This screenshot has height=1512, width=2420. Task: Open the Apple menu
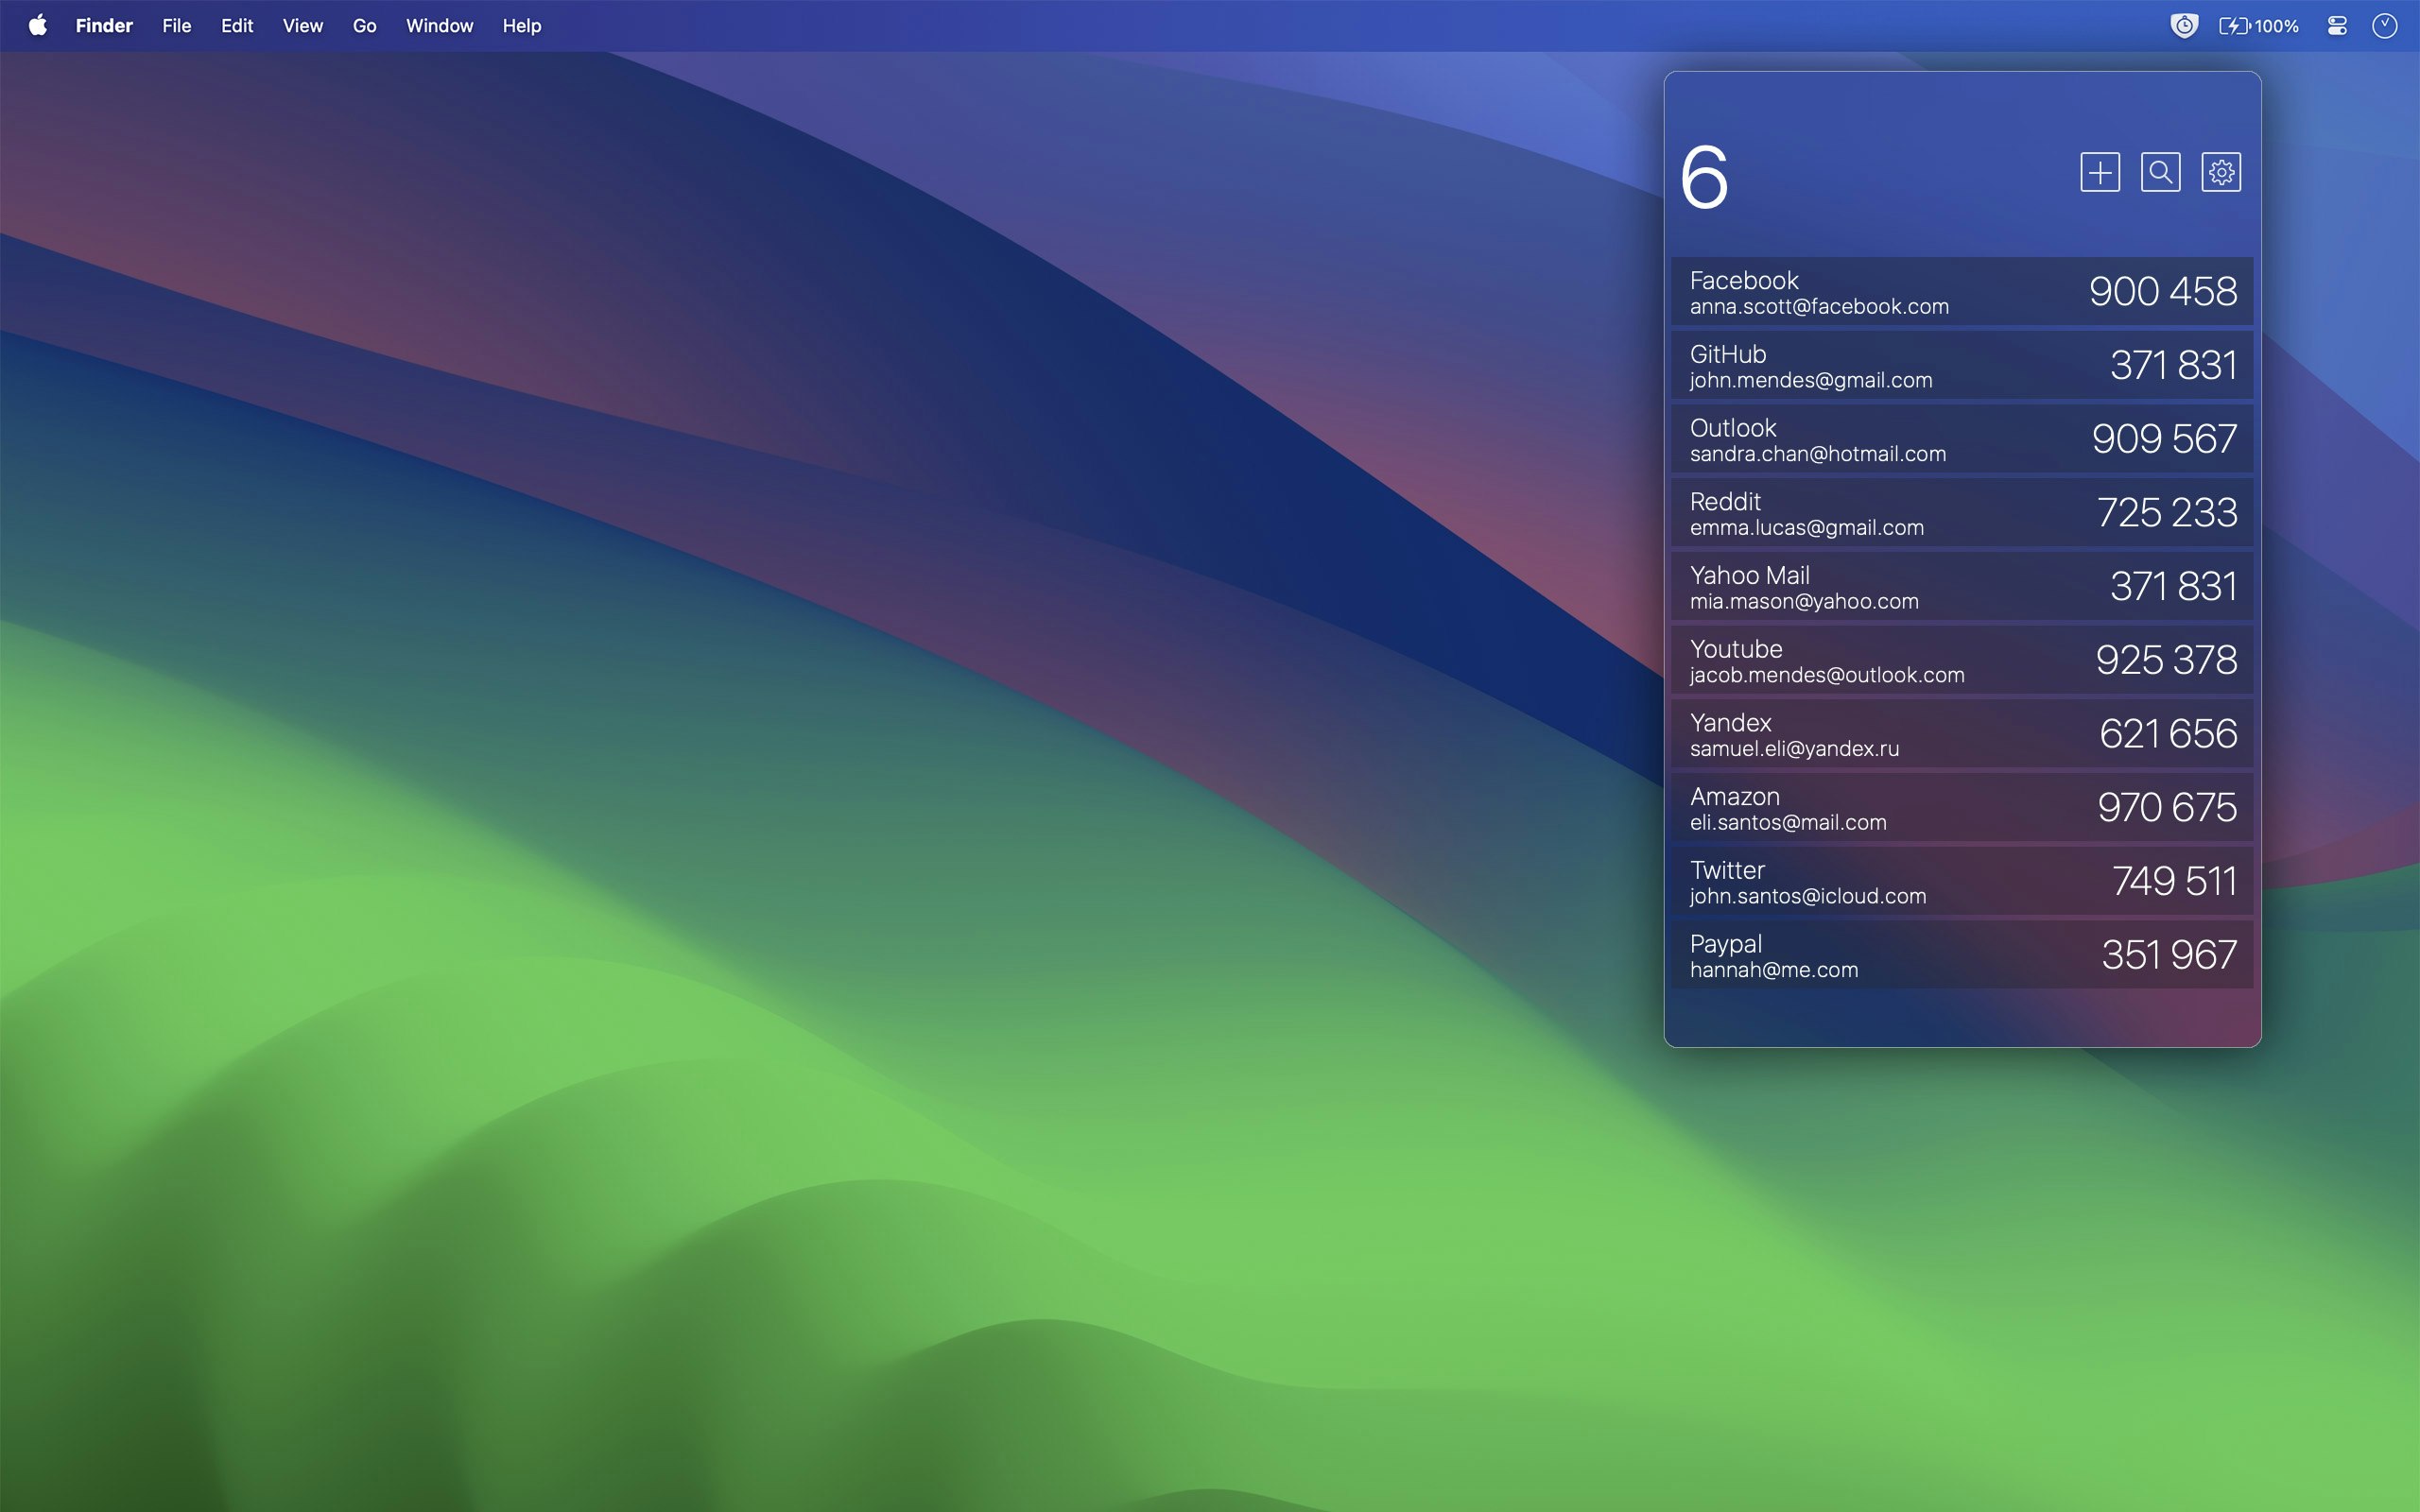38,26
